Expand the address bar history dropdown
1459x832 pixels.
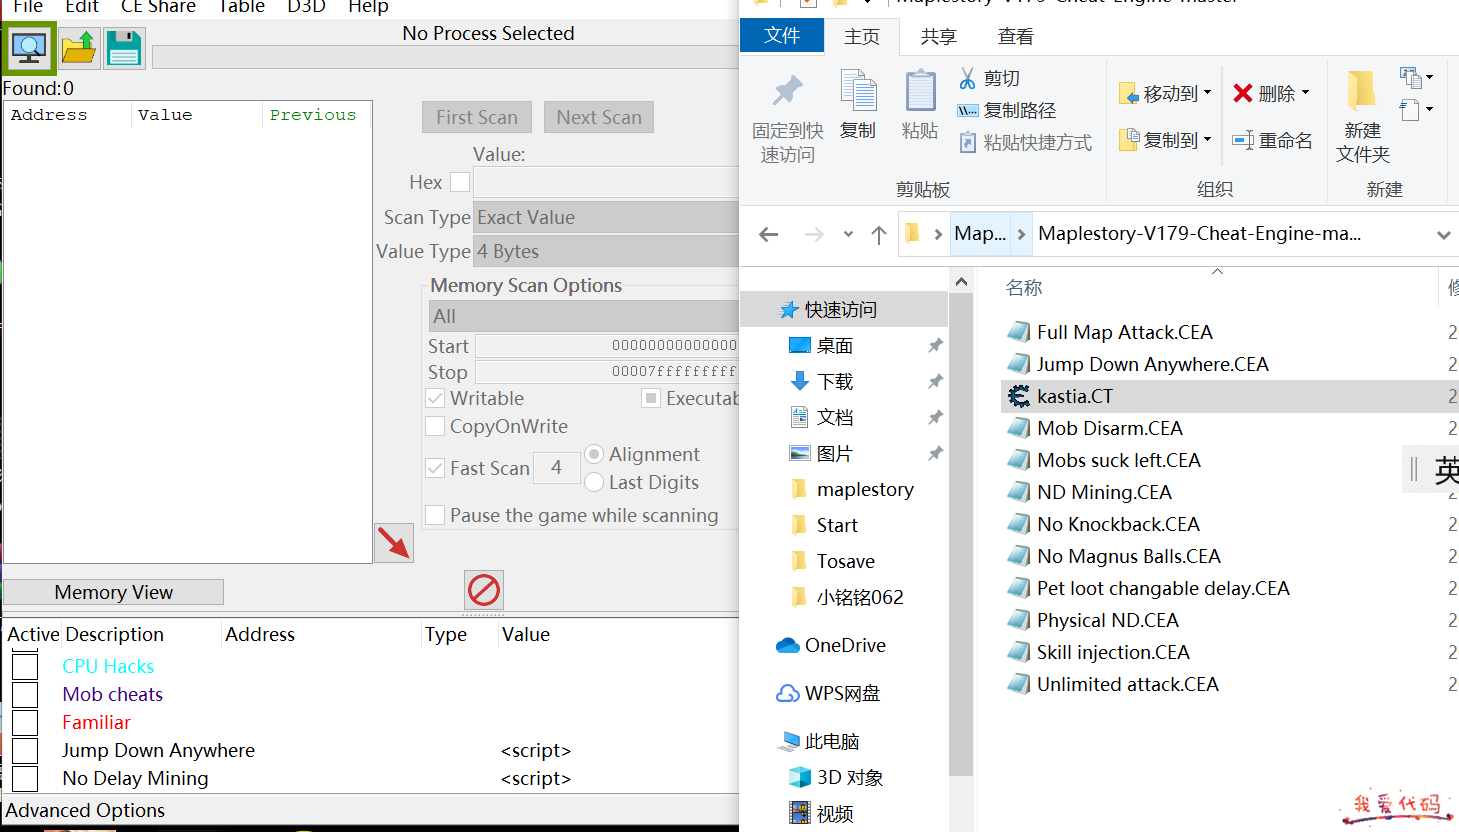(x=1444, y=235)
